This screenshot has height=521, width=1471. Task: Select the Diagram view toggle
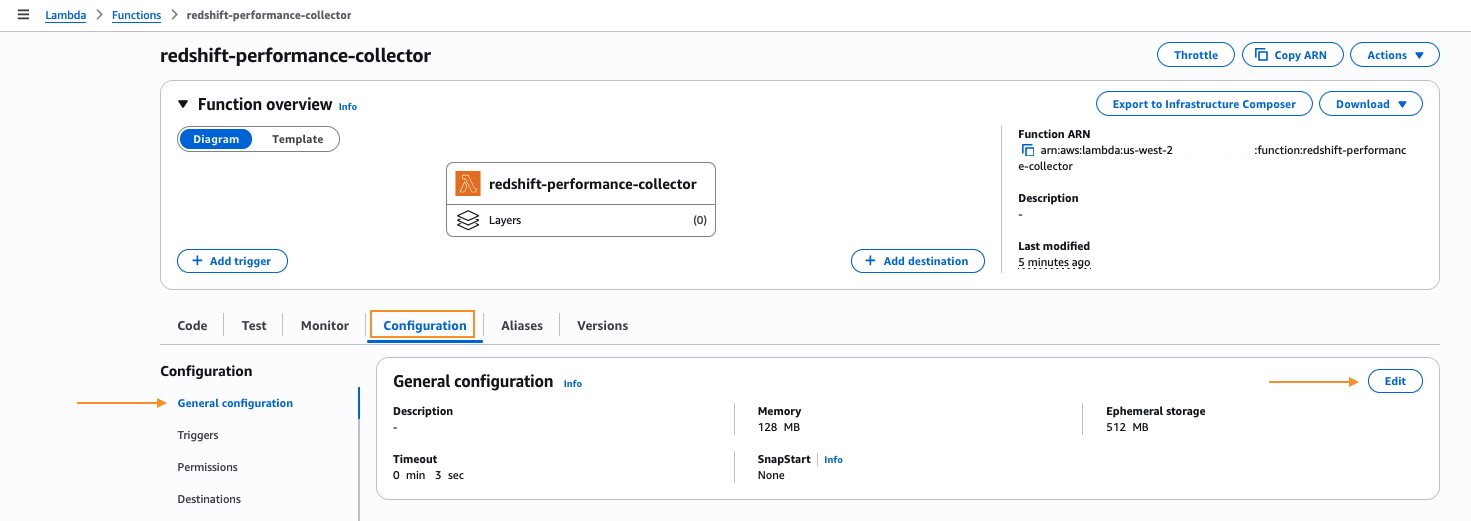pyautogui.click(x=216, y=139)
